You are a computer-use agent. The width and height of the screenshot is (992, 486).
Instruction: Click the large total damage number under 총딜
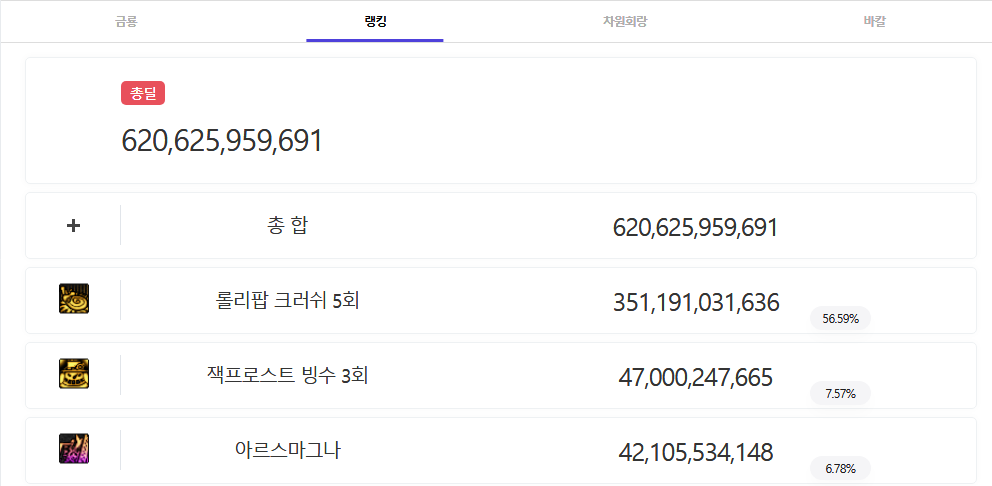click(222, 141)
